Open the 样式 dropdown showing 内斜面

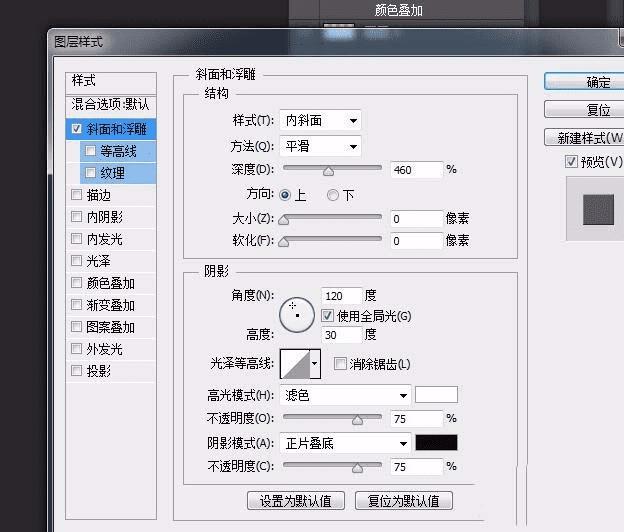click(320, 120)
